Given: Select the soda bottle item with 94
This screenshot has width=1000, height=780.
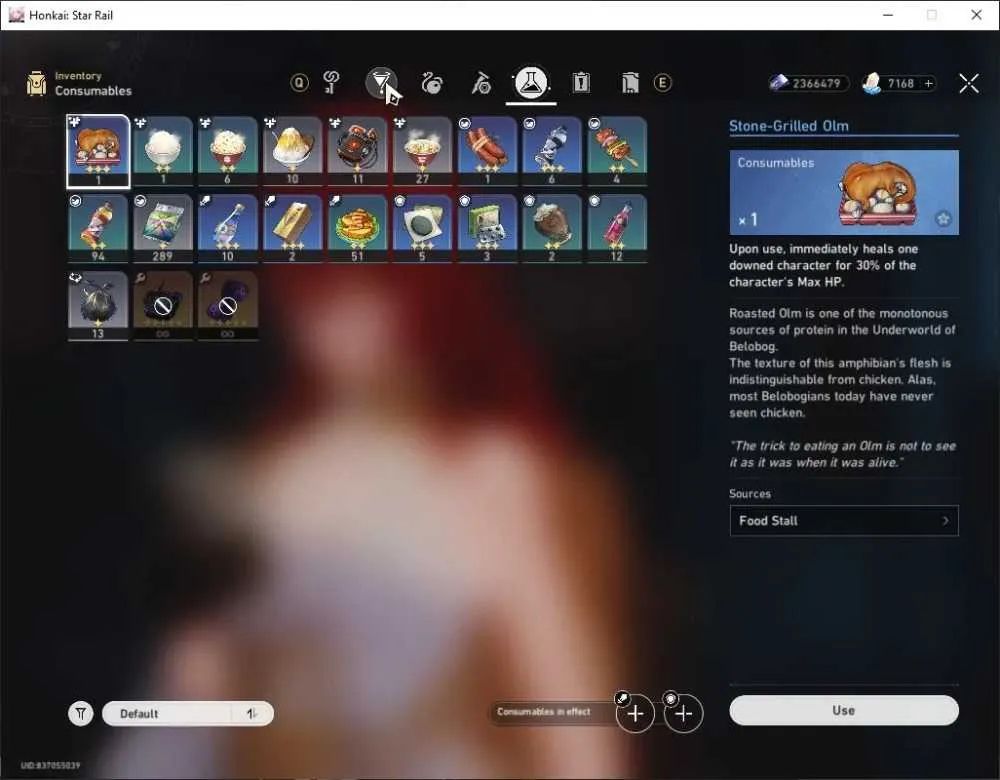Looking at the screenshot, I should (98, 229).
